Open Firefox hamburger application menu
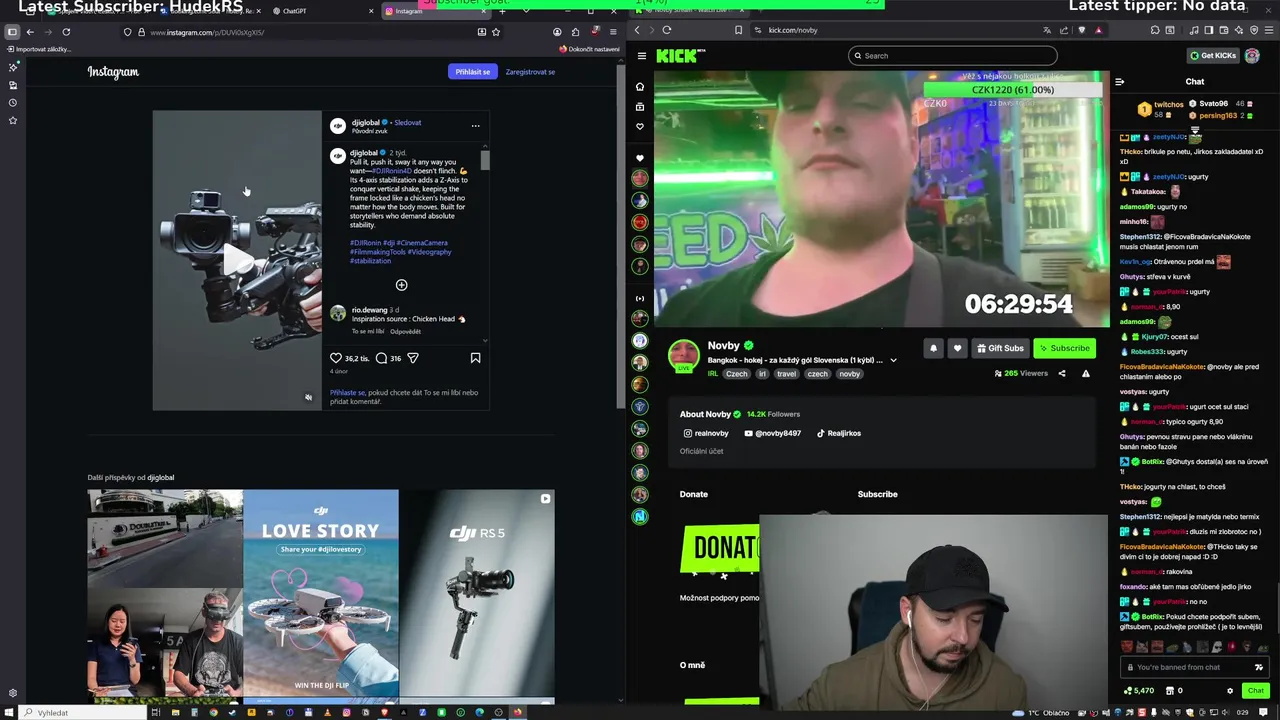The height and width of the screenshot is (720, 1280). (x=613, y=32)
